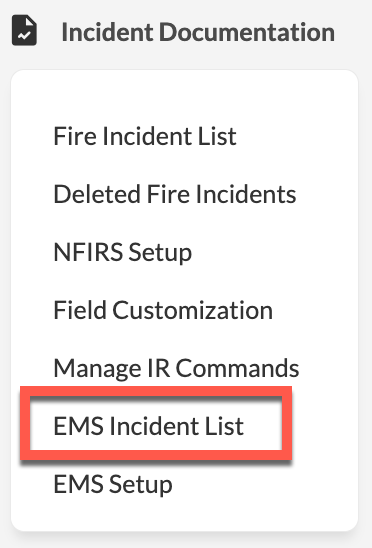Click the highlighted EMS Incident List
The image size is (372, 548).
pos(149,426)
